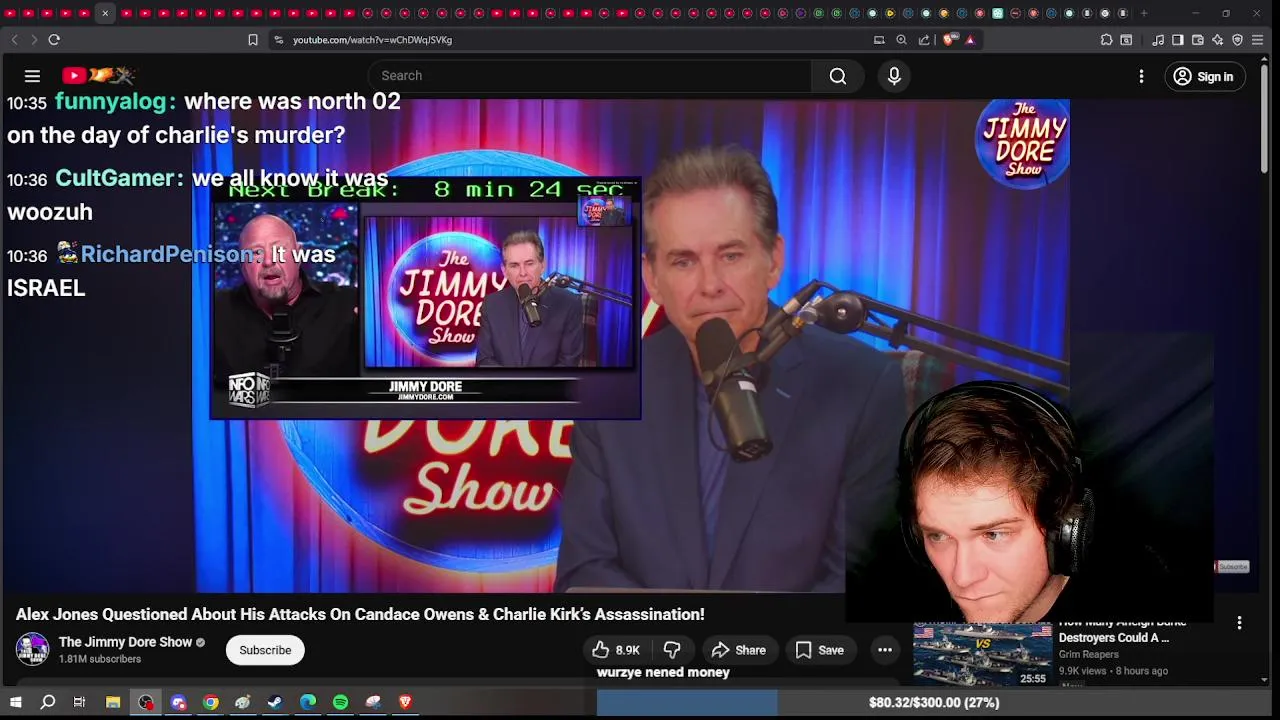The image size is (1280, 720).
Task: Open Google Chrome from taskbar
Action: click(211, 702)
